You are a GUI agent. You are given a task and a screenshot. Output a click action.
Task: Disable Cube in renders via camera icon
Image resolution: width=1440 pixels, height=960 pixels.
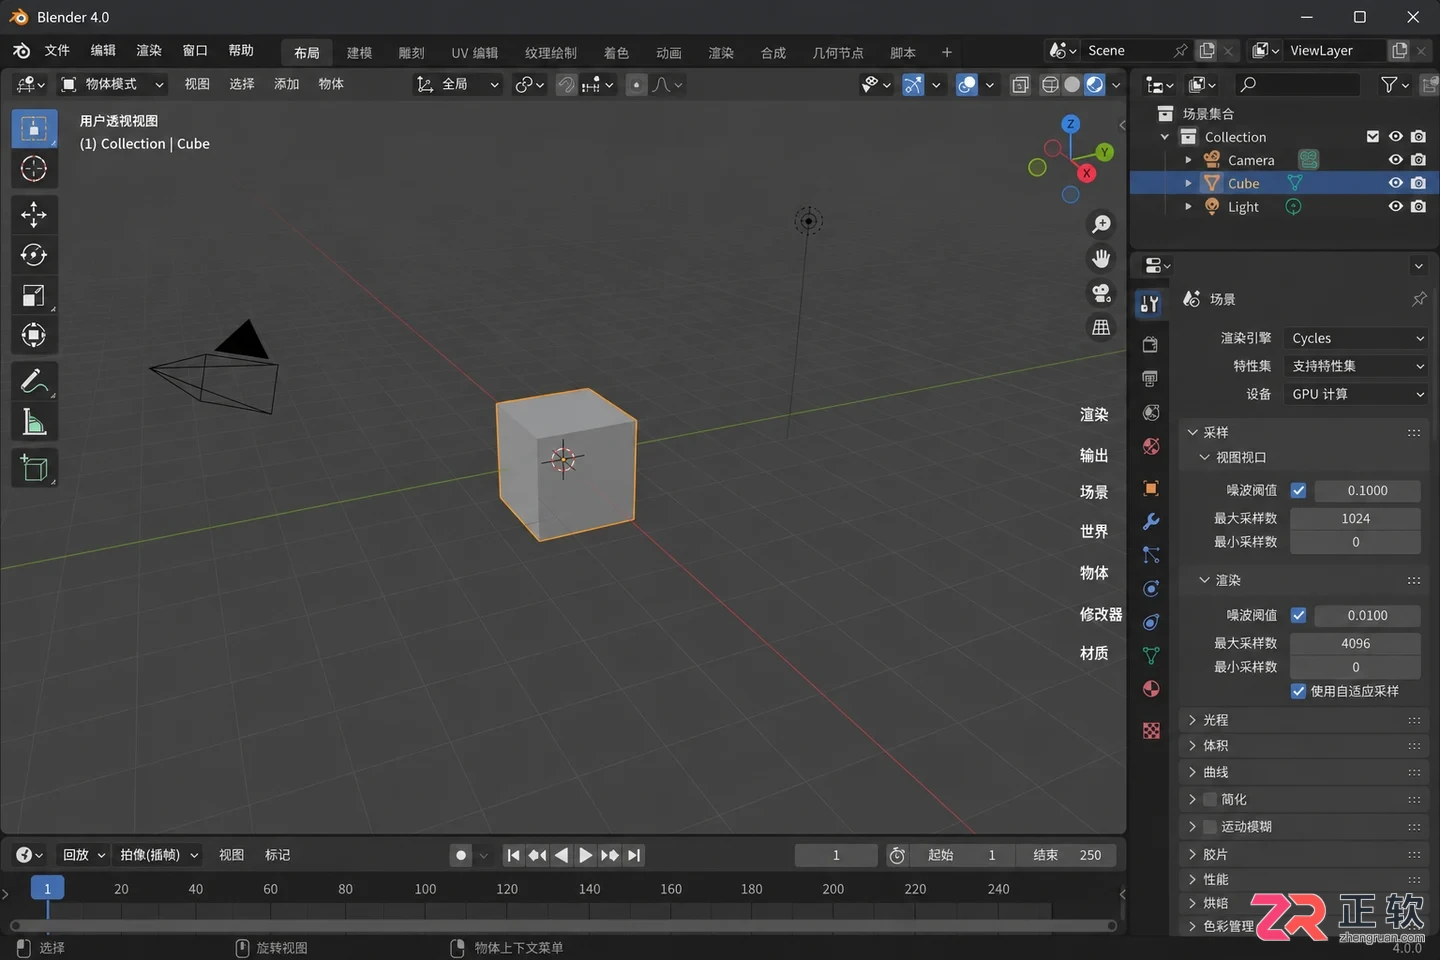[1418, 183]
